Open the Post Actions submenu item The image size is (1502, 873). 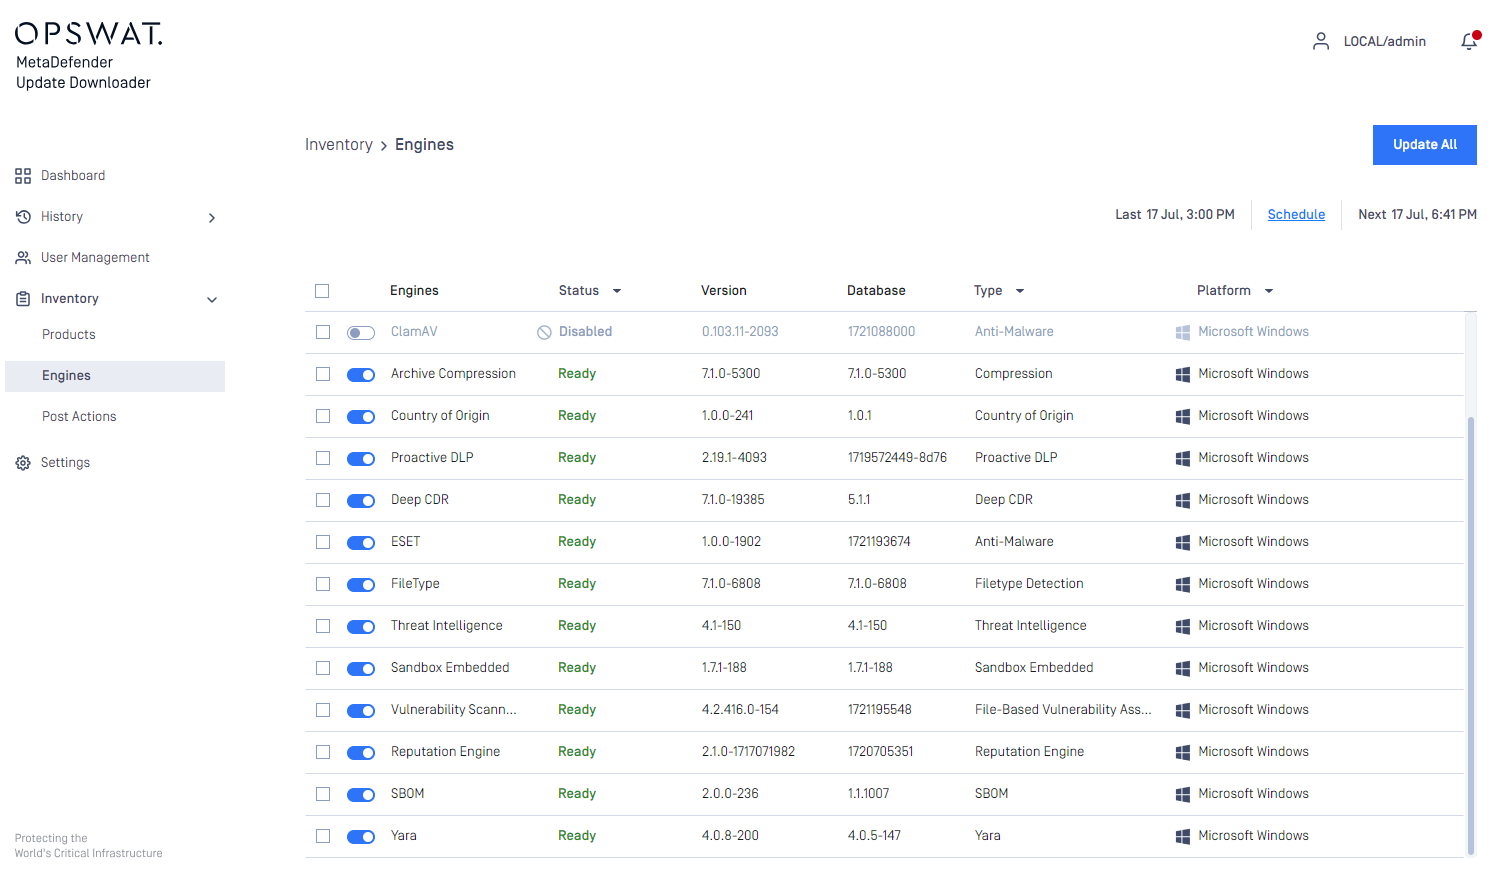point(79,417)
